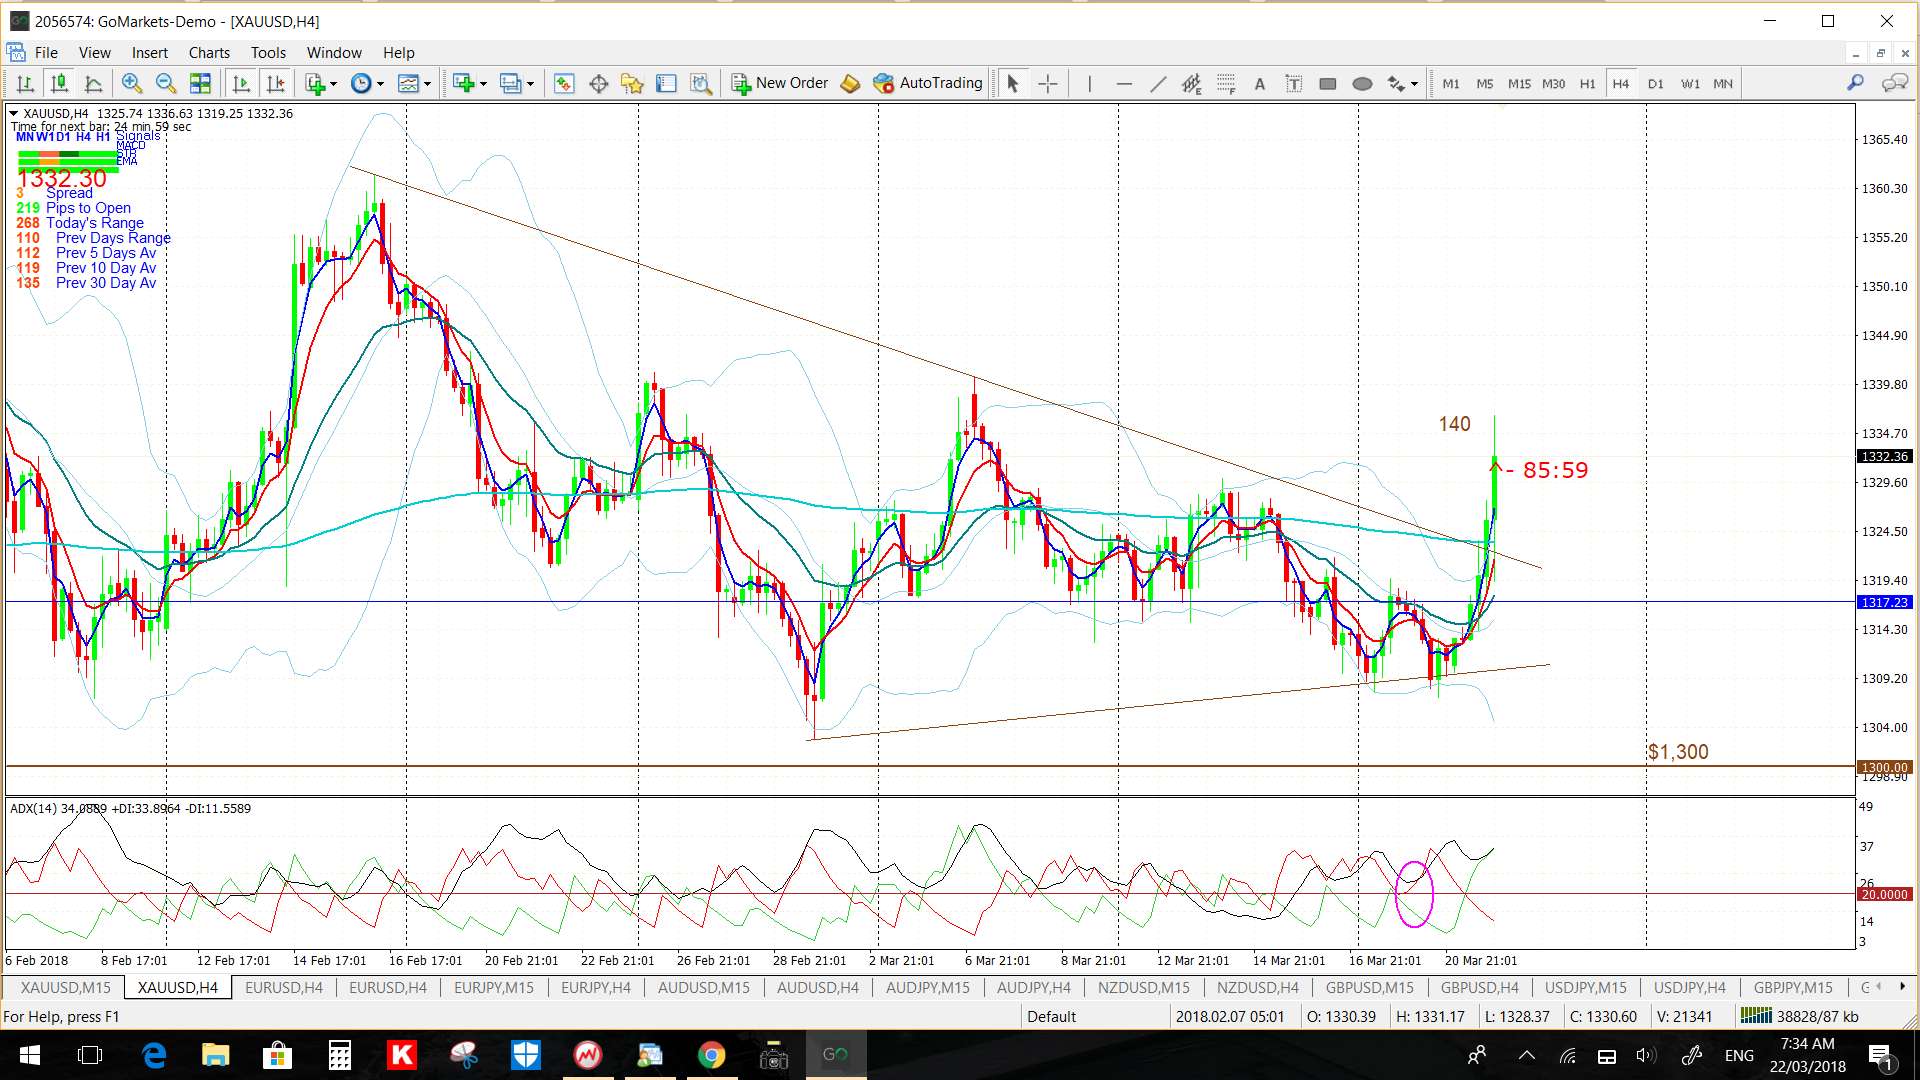Image resolution: width=1920 pixels, height=1080 pixels.
Task: Open the File menu
Action: coord(46,53)
